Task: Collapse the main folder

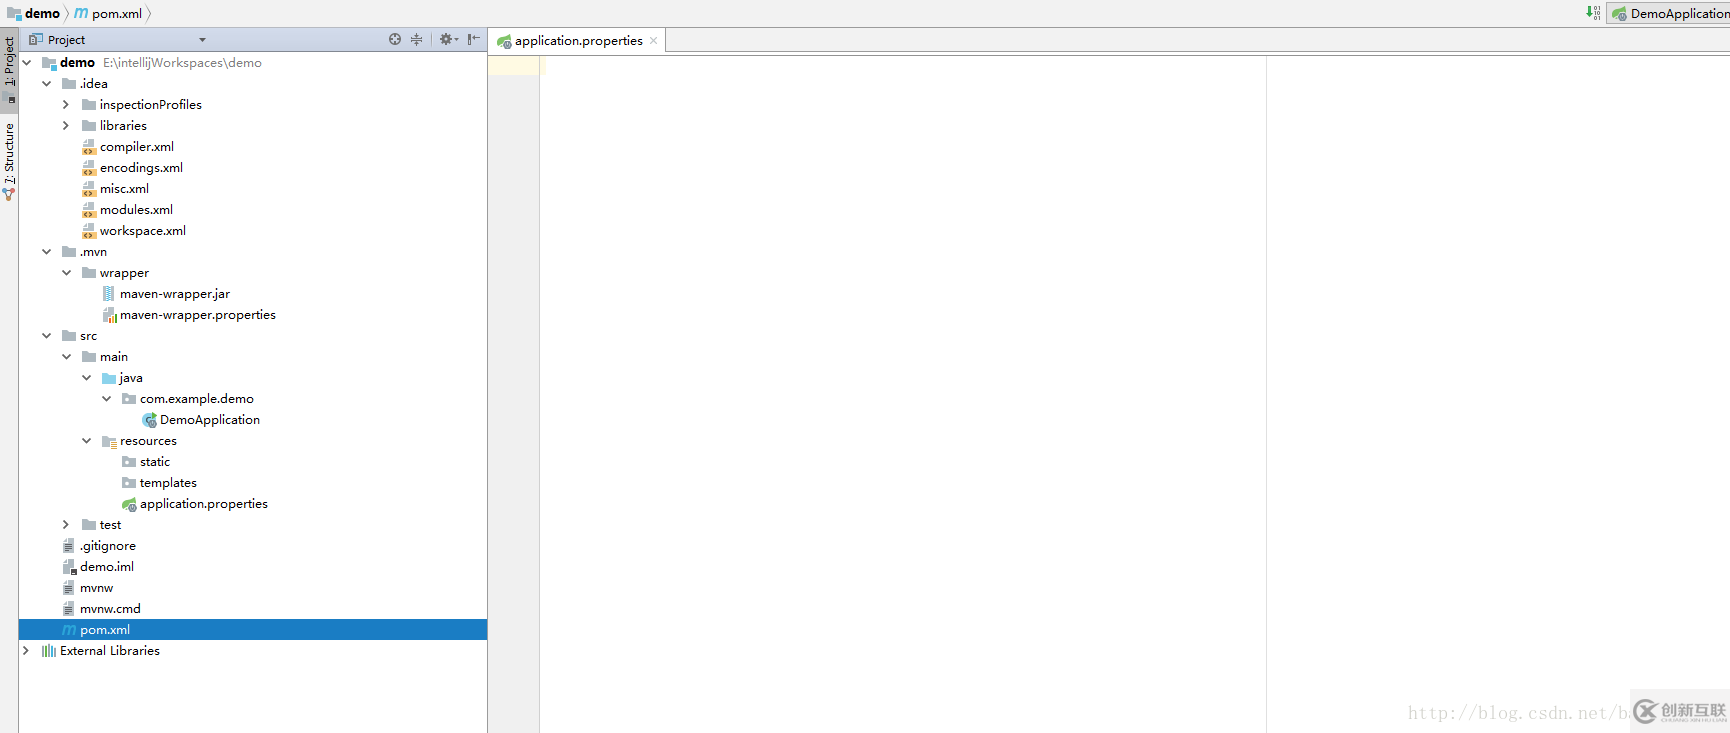Action: point(67,356)
